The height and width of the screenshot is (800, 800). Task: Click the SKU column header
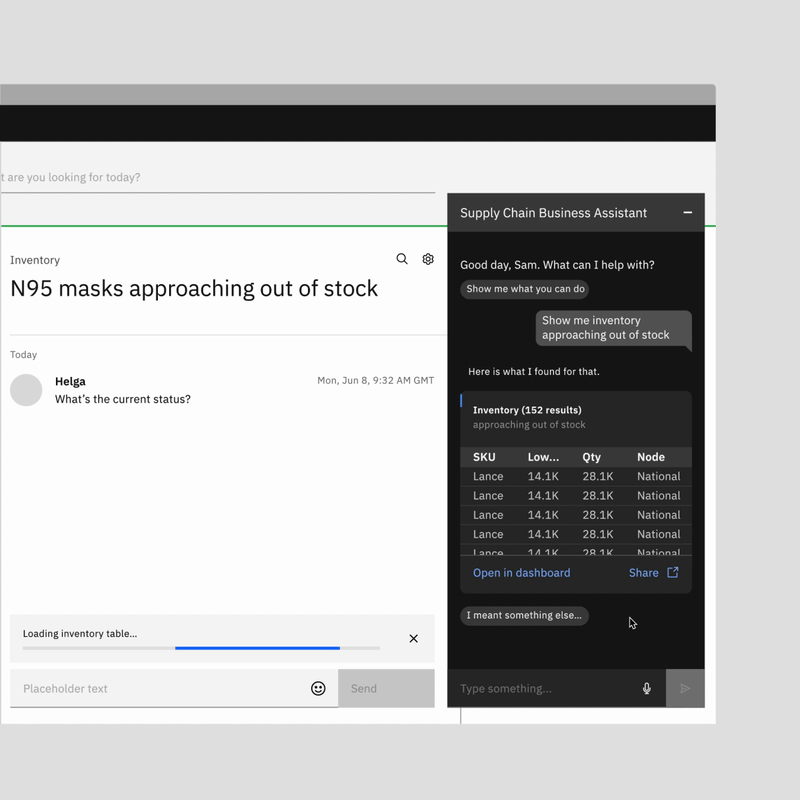click(x=484, y=457)
